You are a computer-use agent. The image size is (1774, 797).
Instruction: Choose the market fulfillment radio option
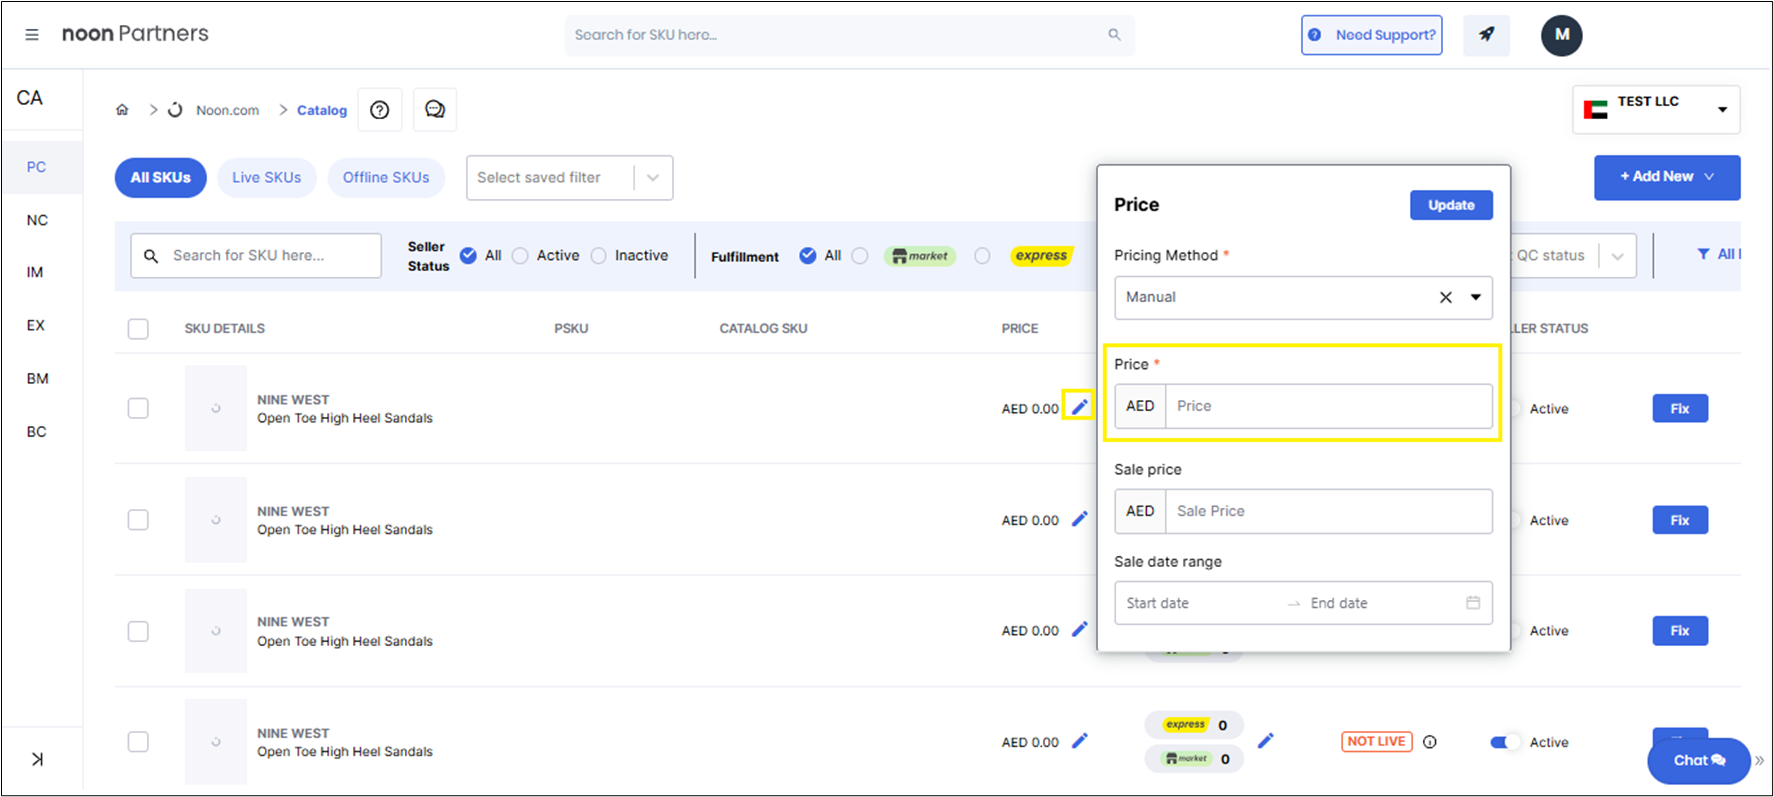860,256
